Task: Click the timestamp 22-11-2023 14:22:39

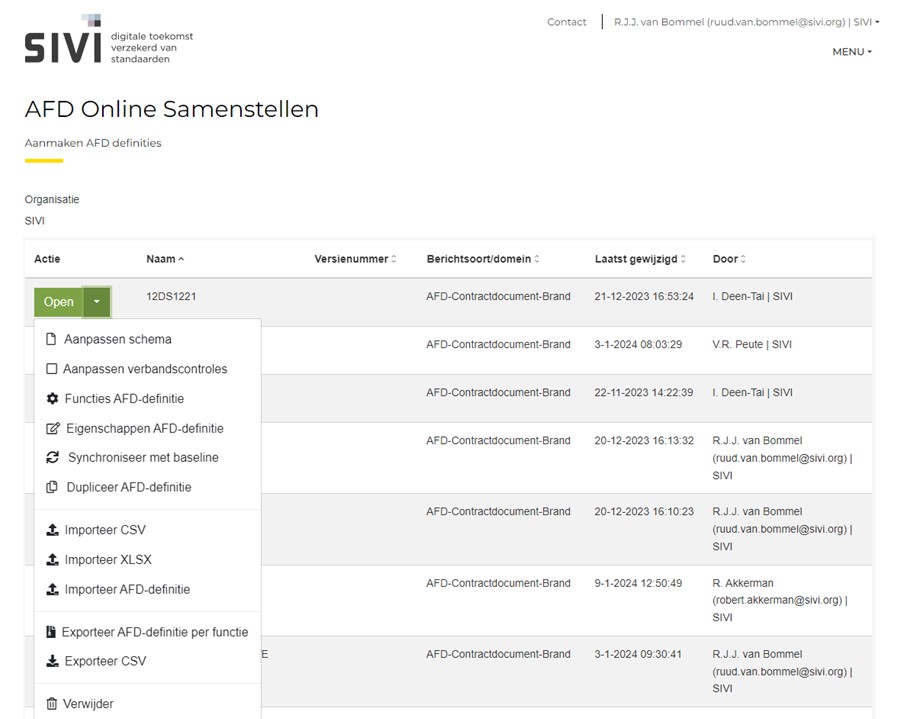Action: (x=644, y=393)
